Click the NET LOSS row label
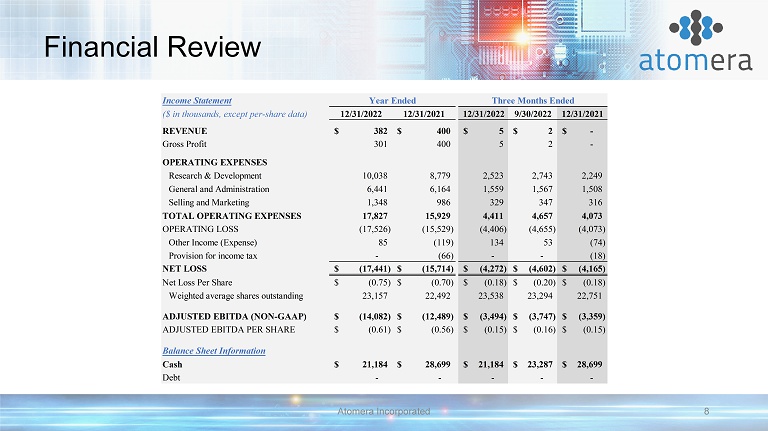768x431 pixels. click(x=185, y=268)
